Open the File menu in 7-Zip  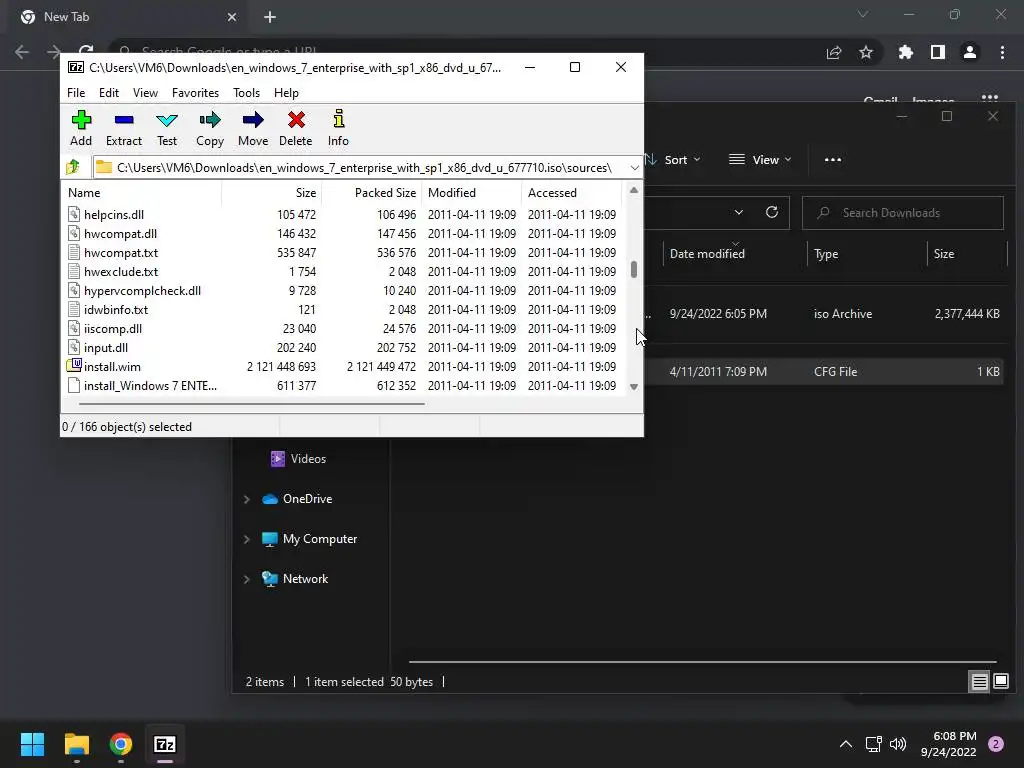(76, 93)
